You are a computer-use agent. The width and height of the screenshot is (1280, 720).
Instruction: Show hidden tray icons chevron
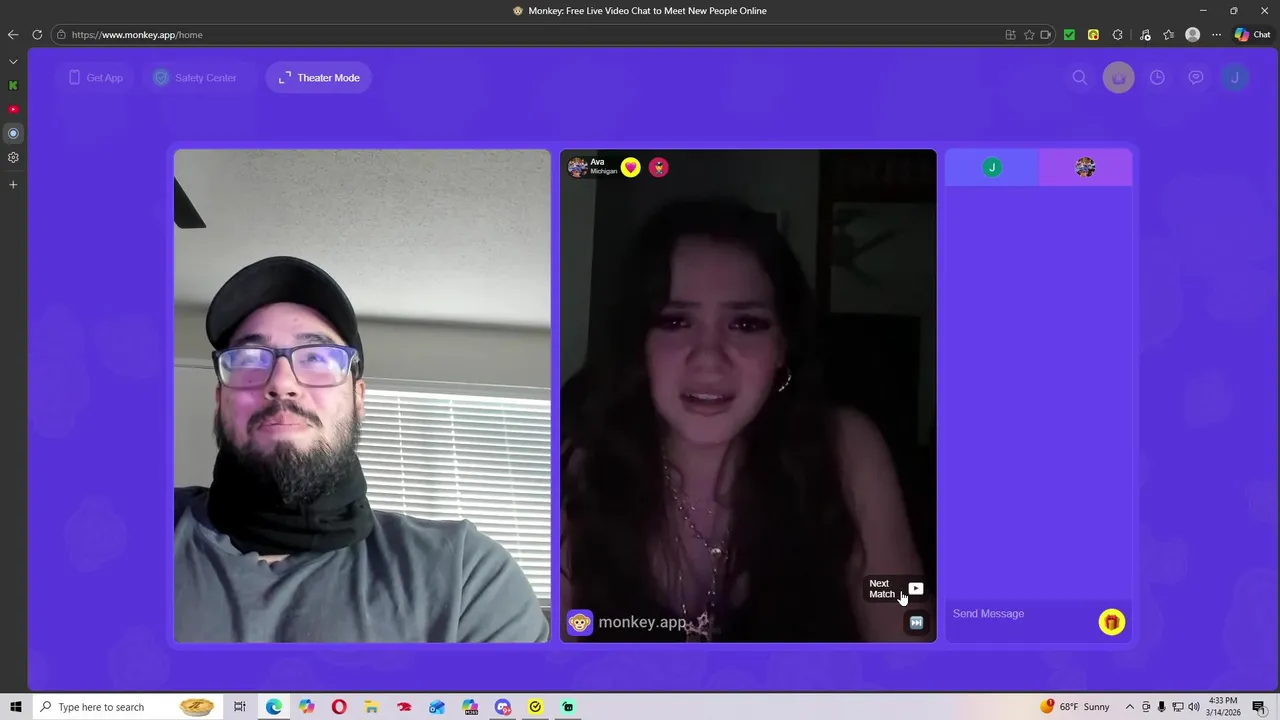[1130, 707]
